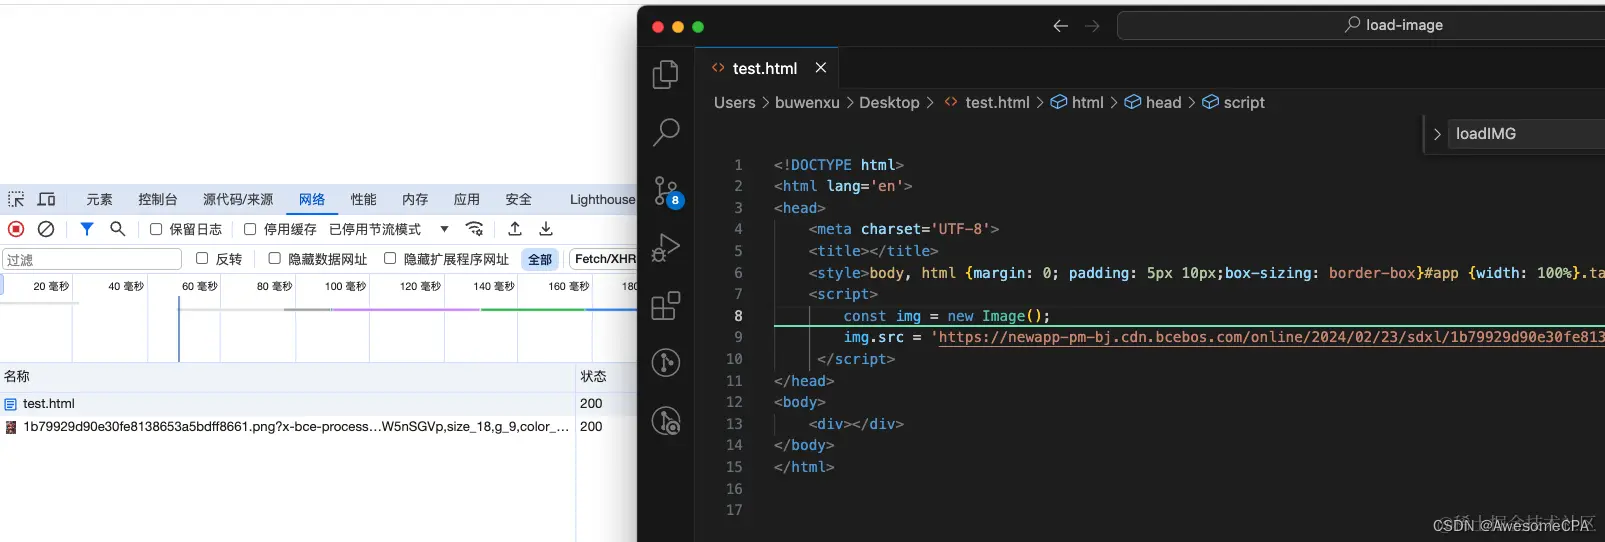The width and height of the screenshot is (1605, 542).
Task: Select the 网络 DevTools tab
Action: pyautogui.click(x=312, y=199)
